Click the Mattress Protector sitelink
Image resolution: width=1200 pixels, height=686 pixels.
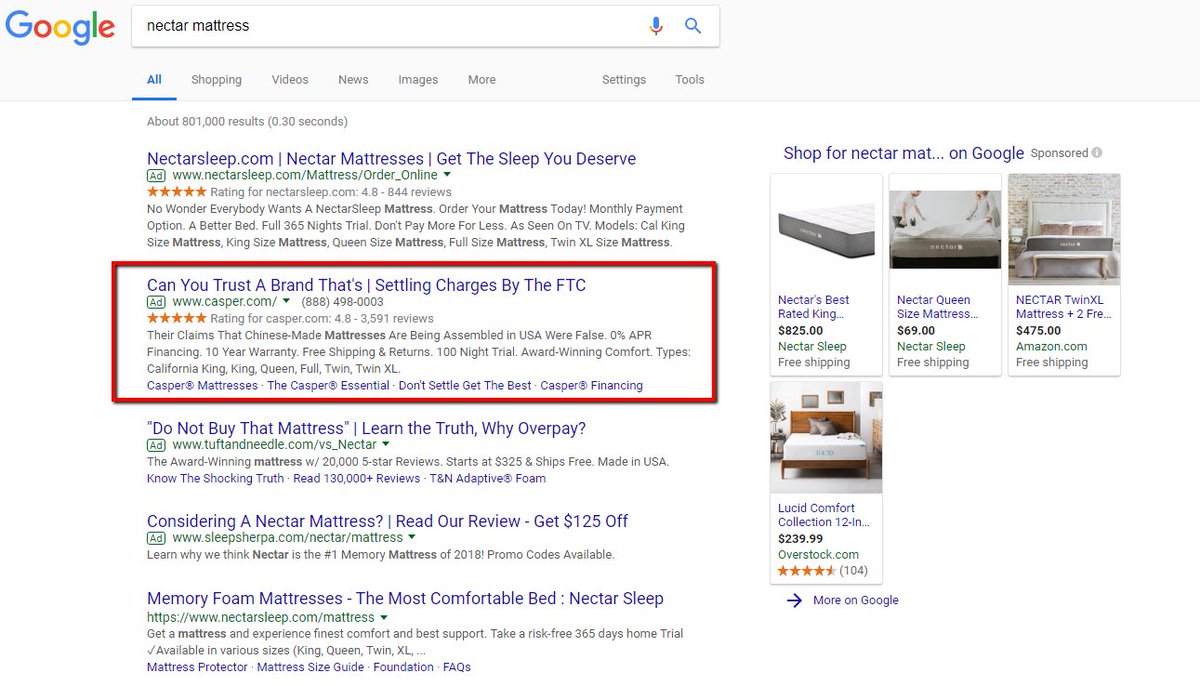point(197,667)
